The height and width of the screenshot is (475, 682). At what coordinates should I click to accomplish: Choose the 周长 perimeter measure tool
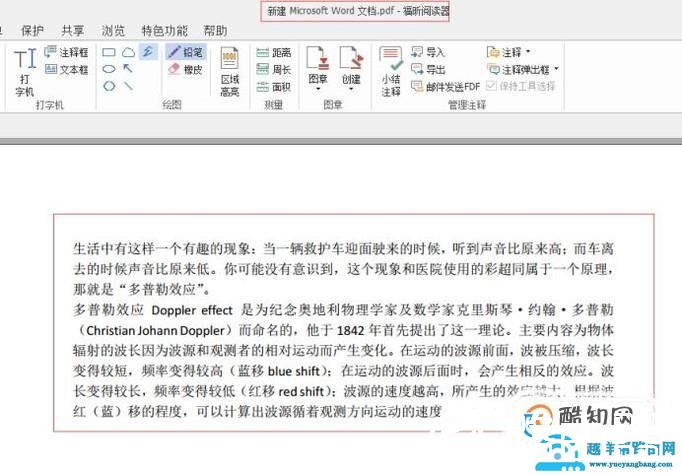point(274,70)
